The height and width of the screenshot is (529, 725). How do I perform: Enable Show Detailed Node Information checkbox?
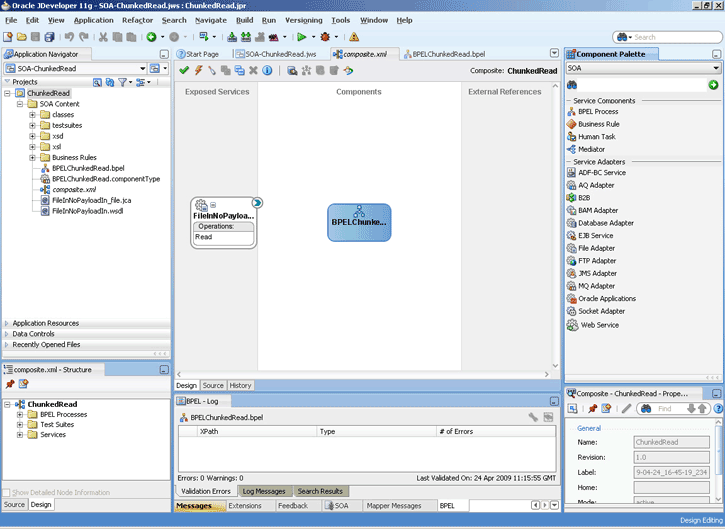coord(8,492)
